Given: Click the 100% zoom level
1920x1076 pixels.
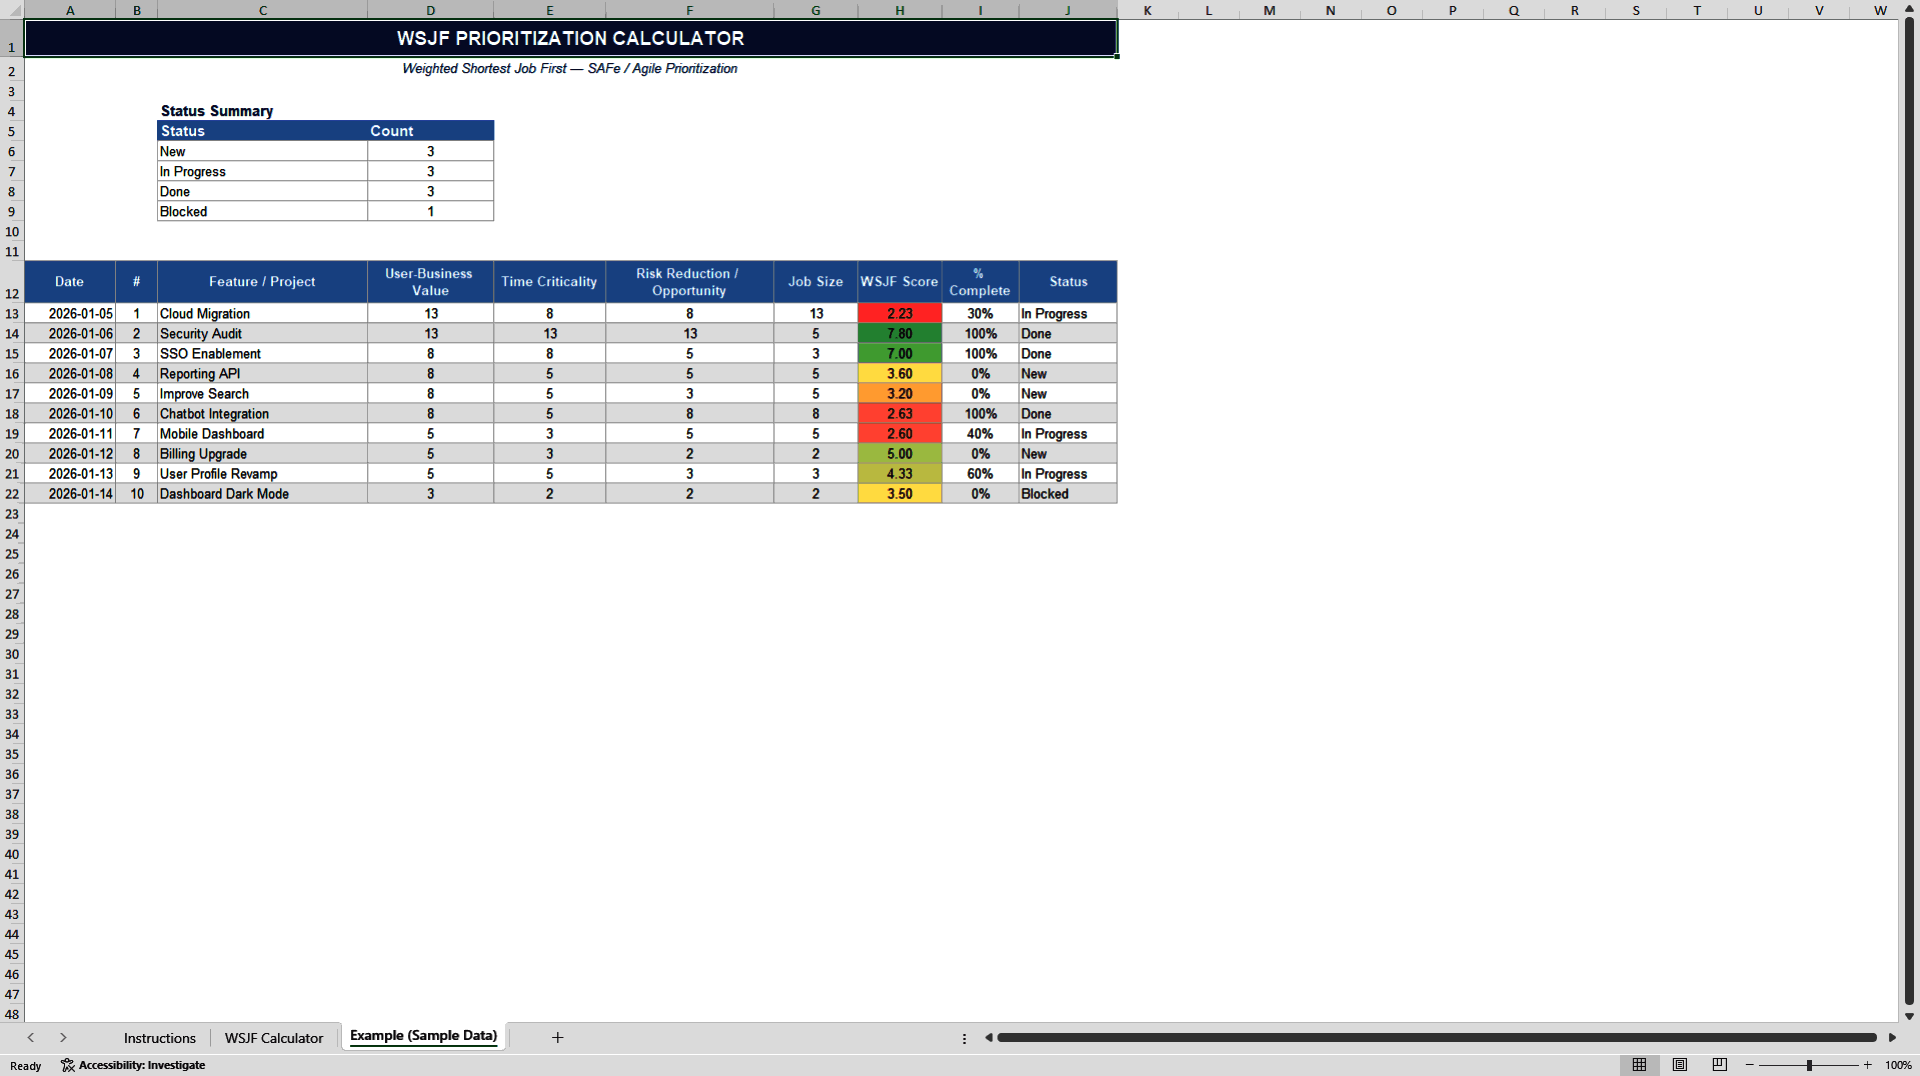Looking at the screenshot, I should (x=1898, y=1065).
